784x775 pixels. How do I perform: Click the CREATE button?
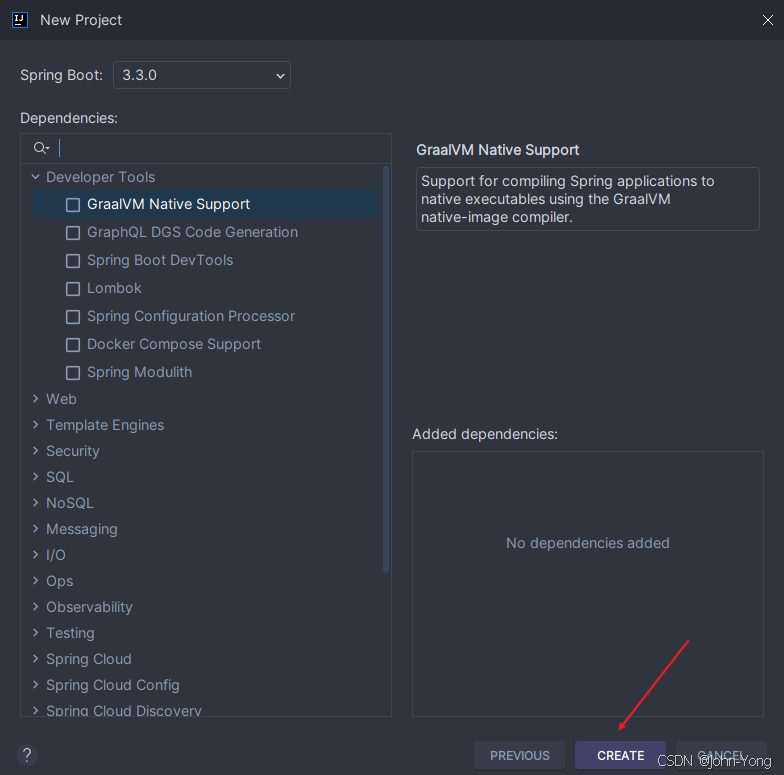620,755
